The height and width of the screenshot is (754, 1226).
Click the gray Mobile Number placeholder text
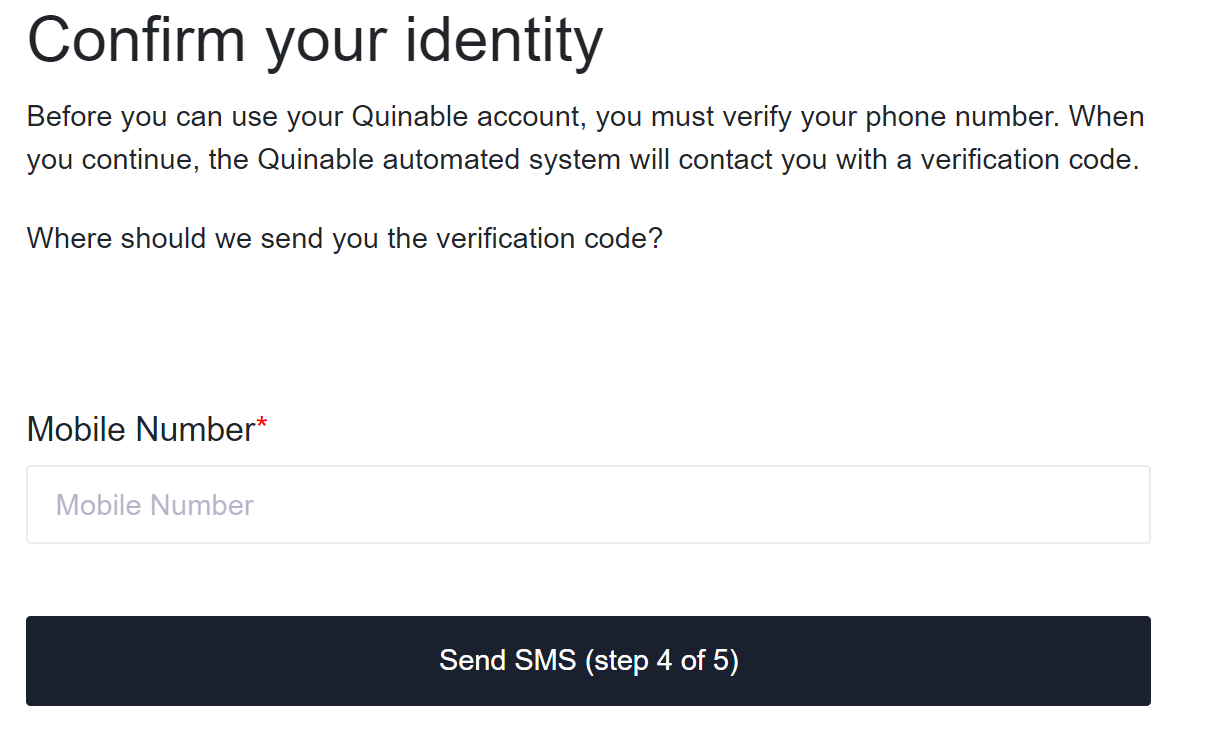(x=155, y=505)
